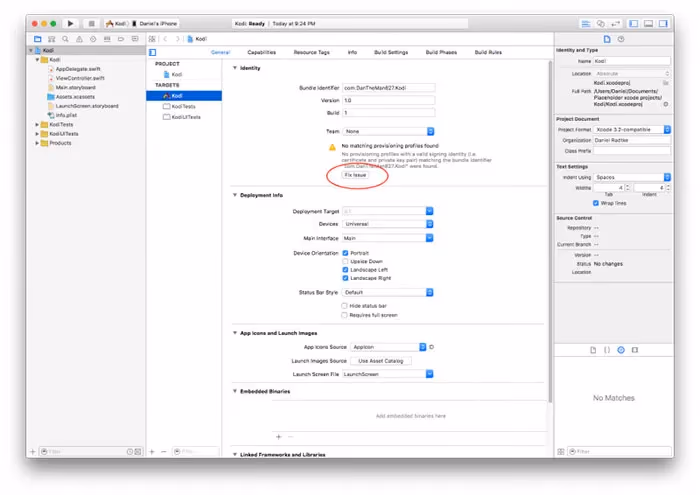Click the Stop button in the toolbar
This screenshot has width=700, height=495.
91,23
